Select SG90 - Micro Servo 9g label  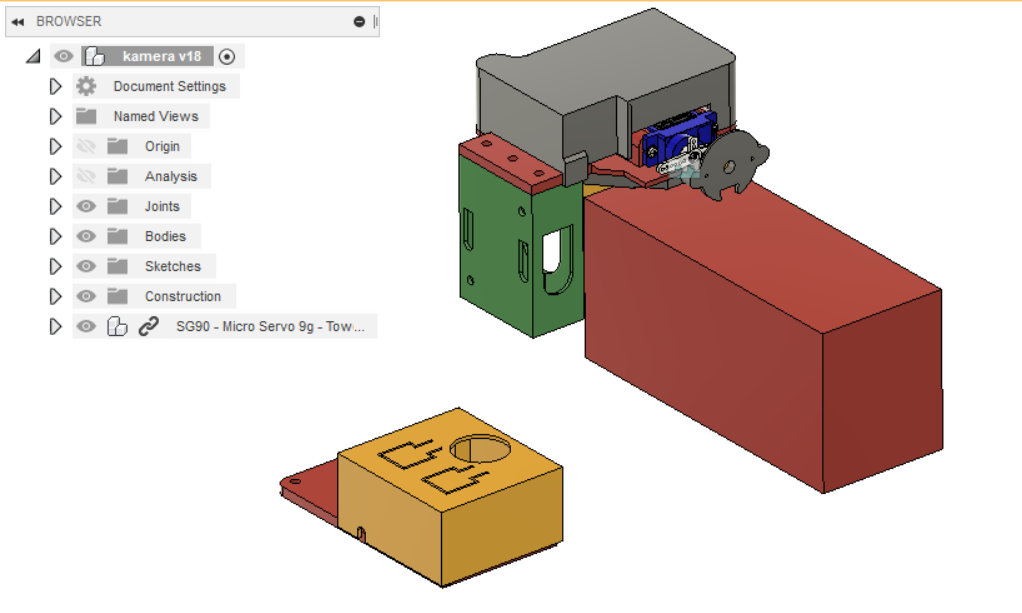[x=270, y=326]
